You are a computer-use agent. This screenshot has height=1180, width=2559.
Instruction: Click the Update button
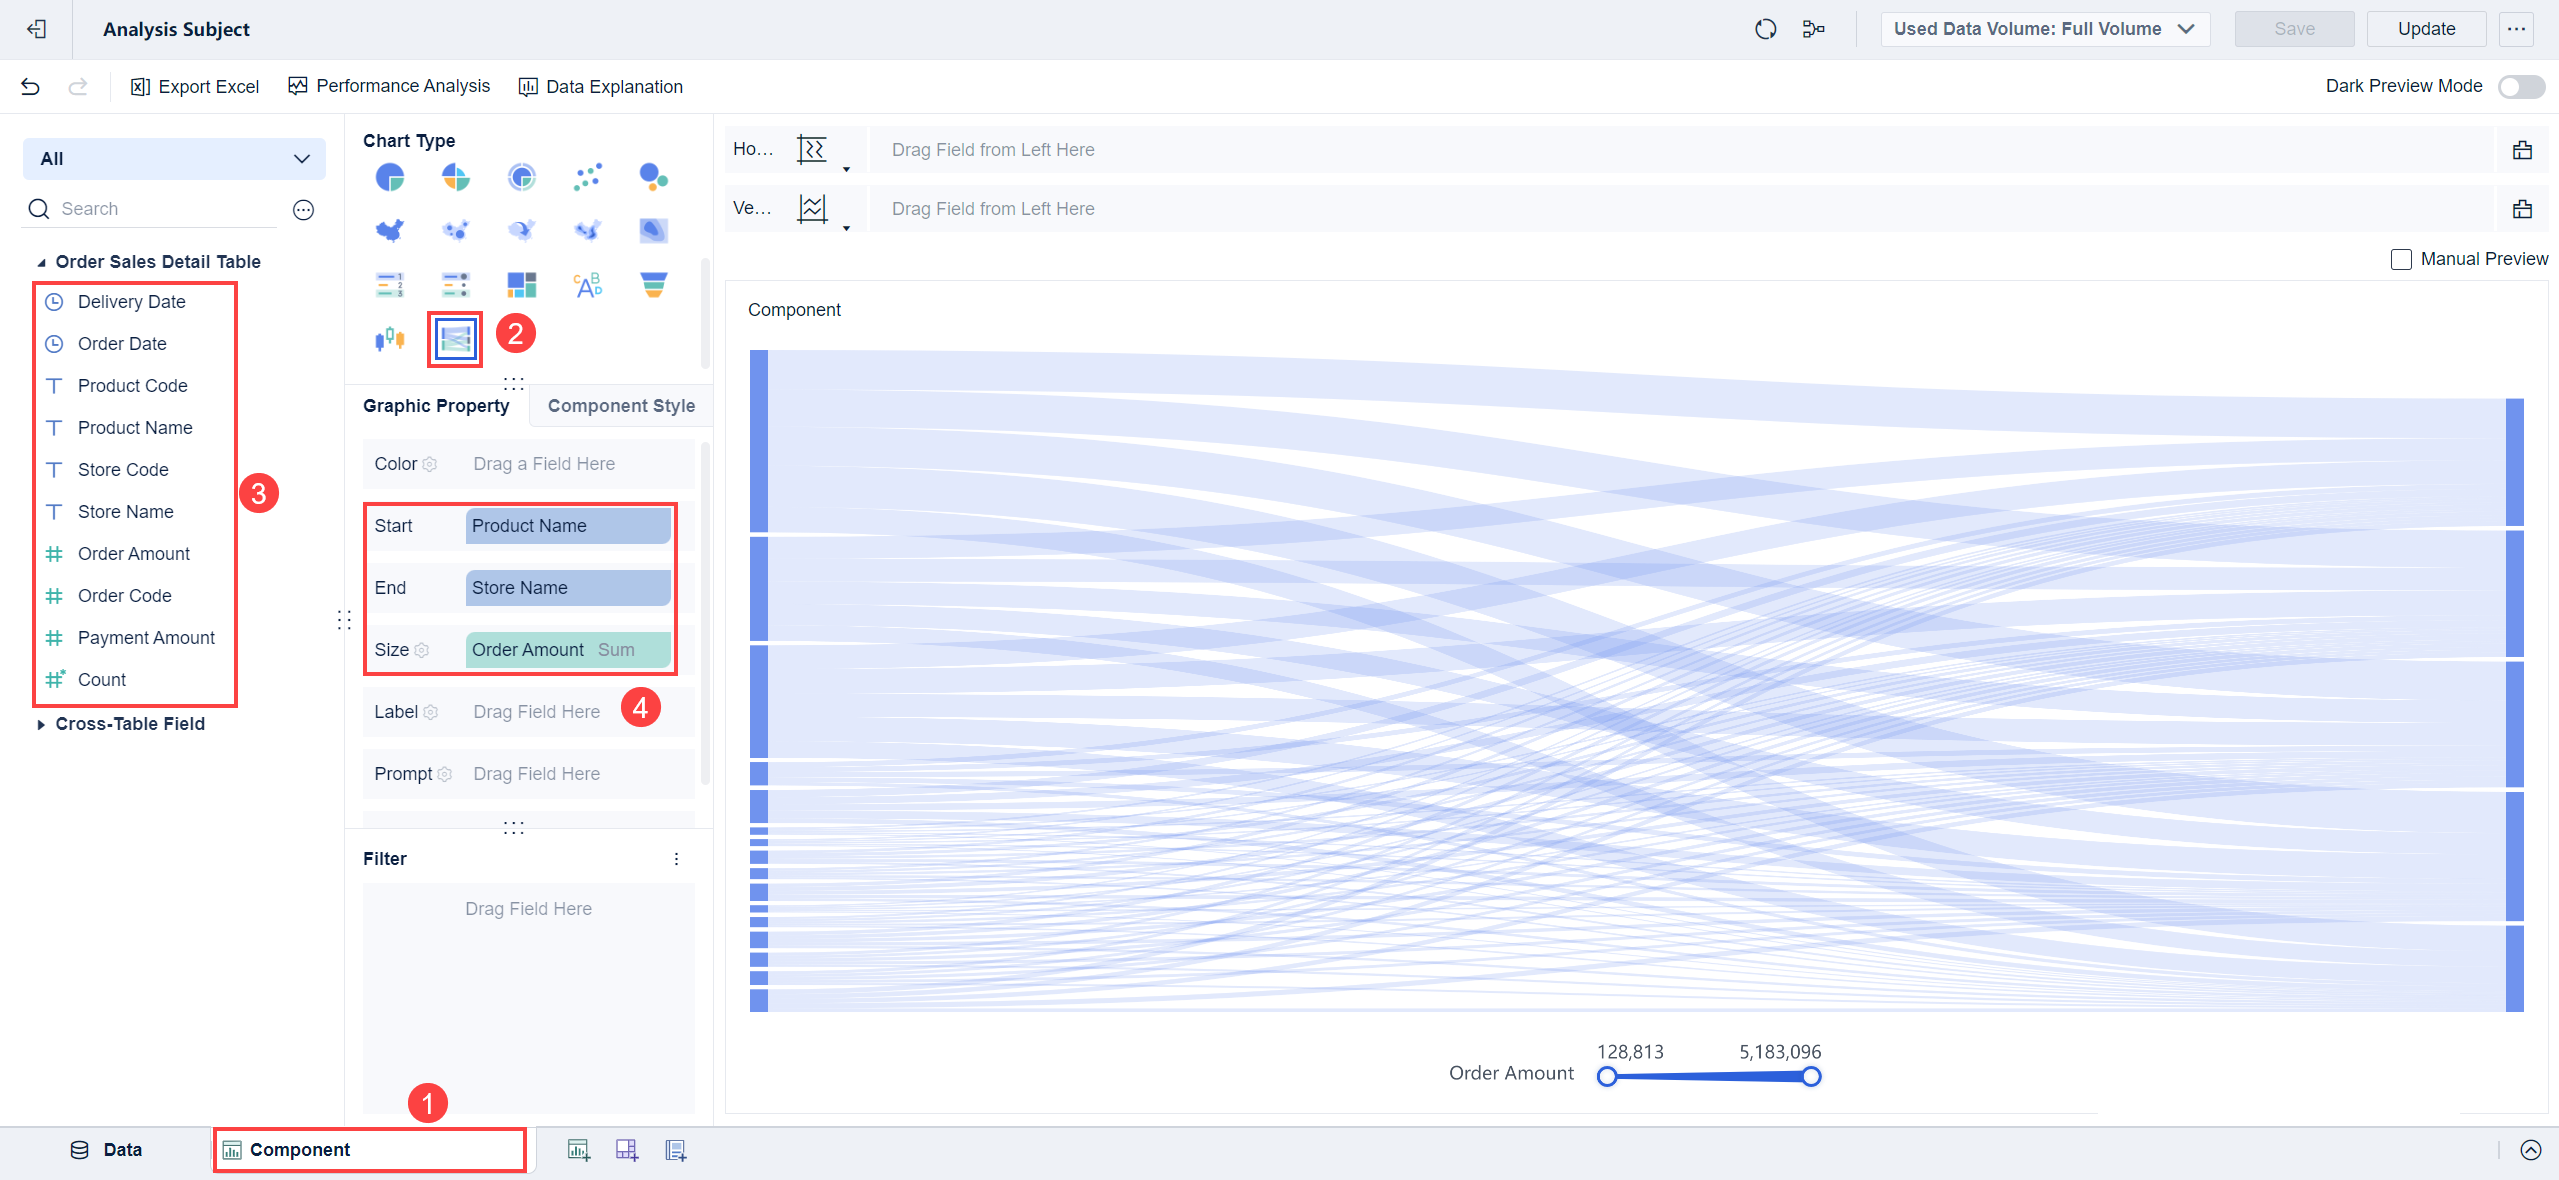2425,29
